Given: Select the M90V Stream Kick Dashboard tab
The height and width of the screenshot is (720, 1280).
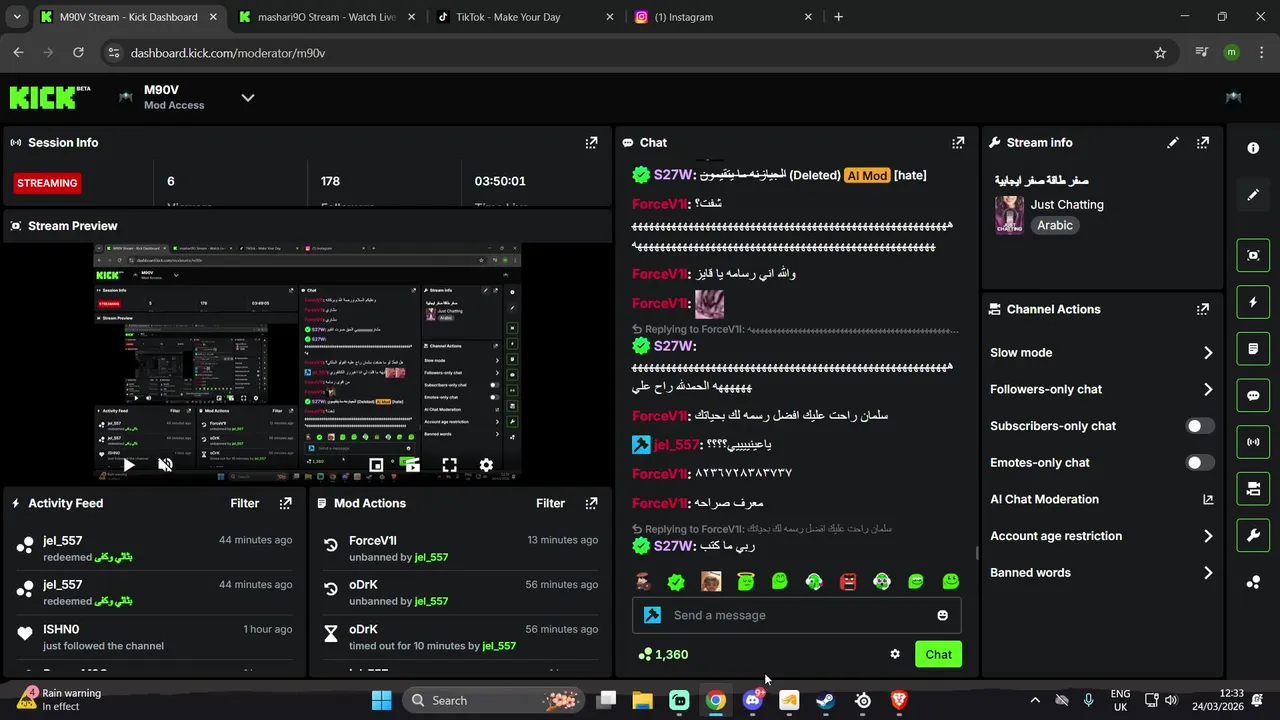Looking at the screenshot, I should 128,17.
